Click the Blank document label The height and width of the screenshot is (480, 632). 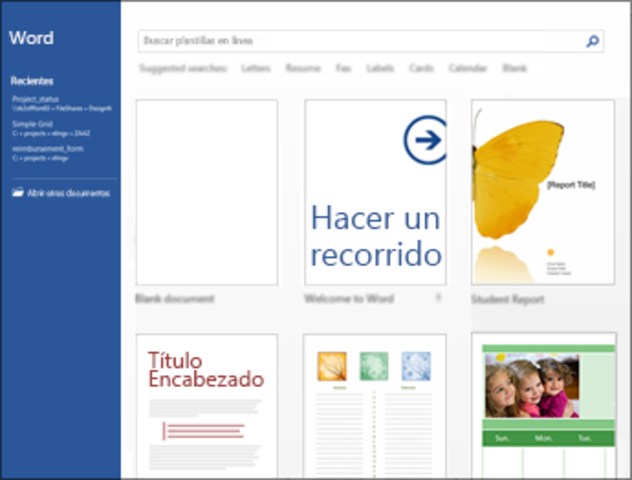175,299
